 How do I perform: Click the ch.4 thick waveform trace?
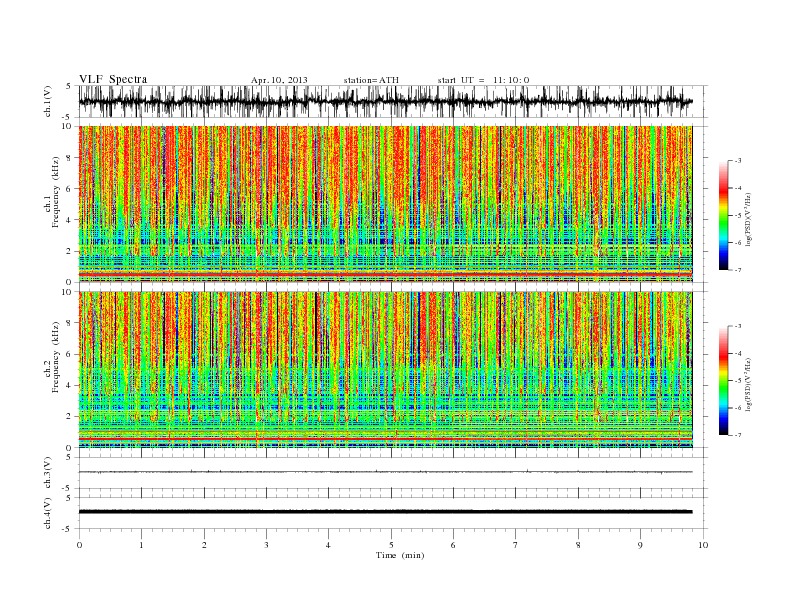(385, 512)
